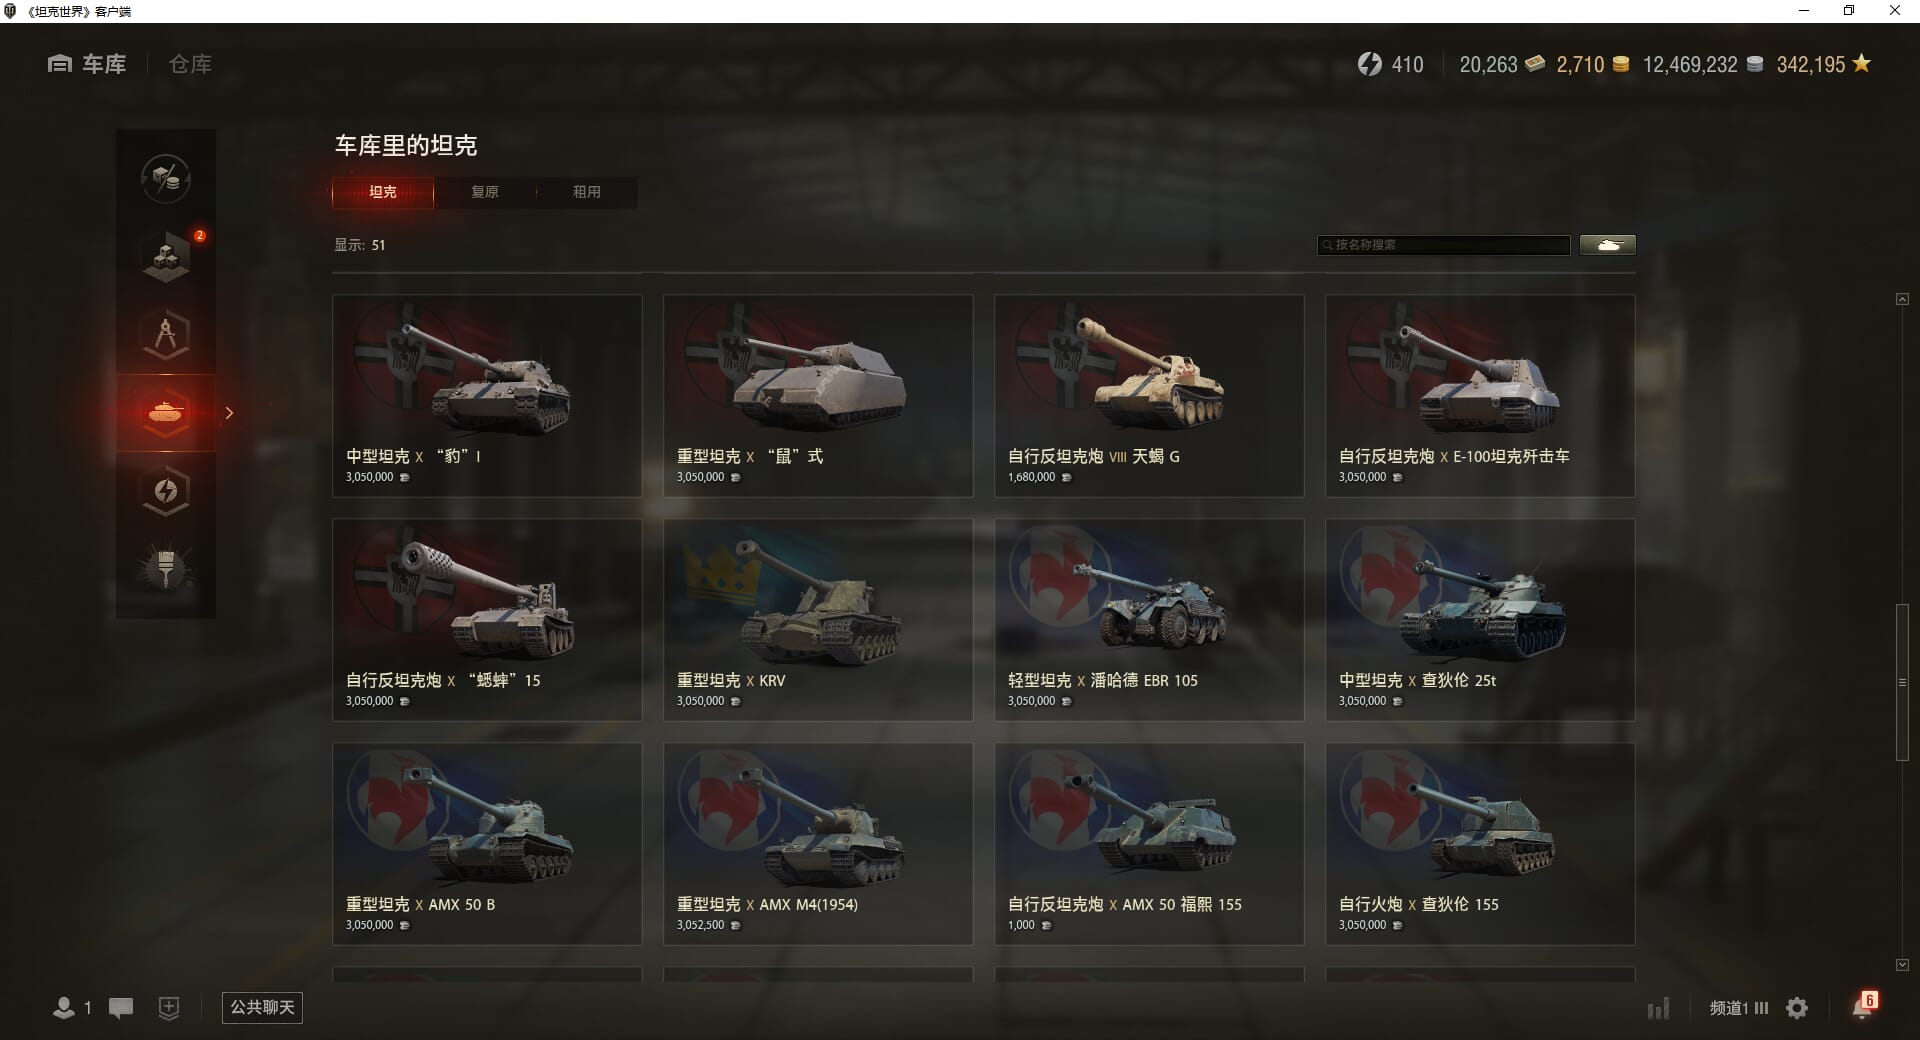Open the paint brush customization icon
This screenshot has width=1920, height=1040.
coord(166,569)
